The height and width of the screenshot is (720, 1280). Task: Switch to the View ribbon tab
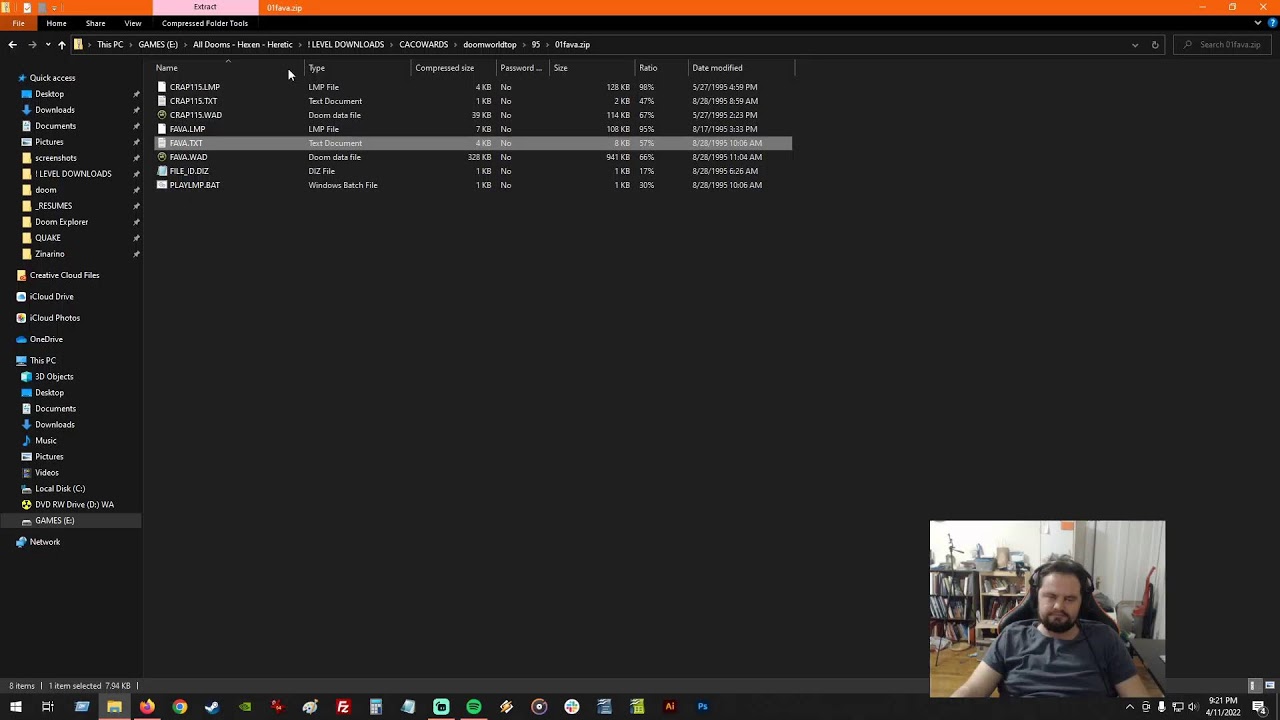[133, 23]
